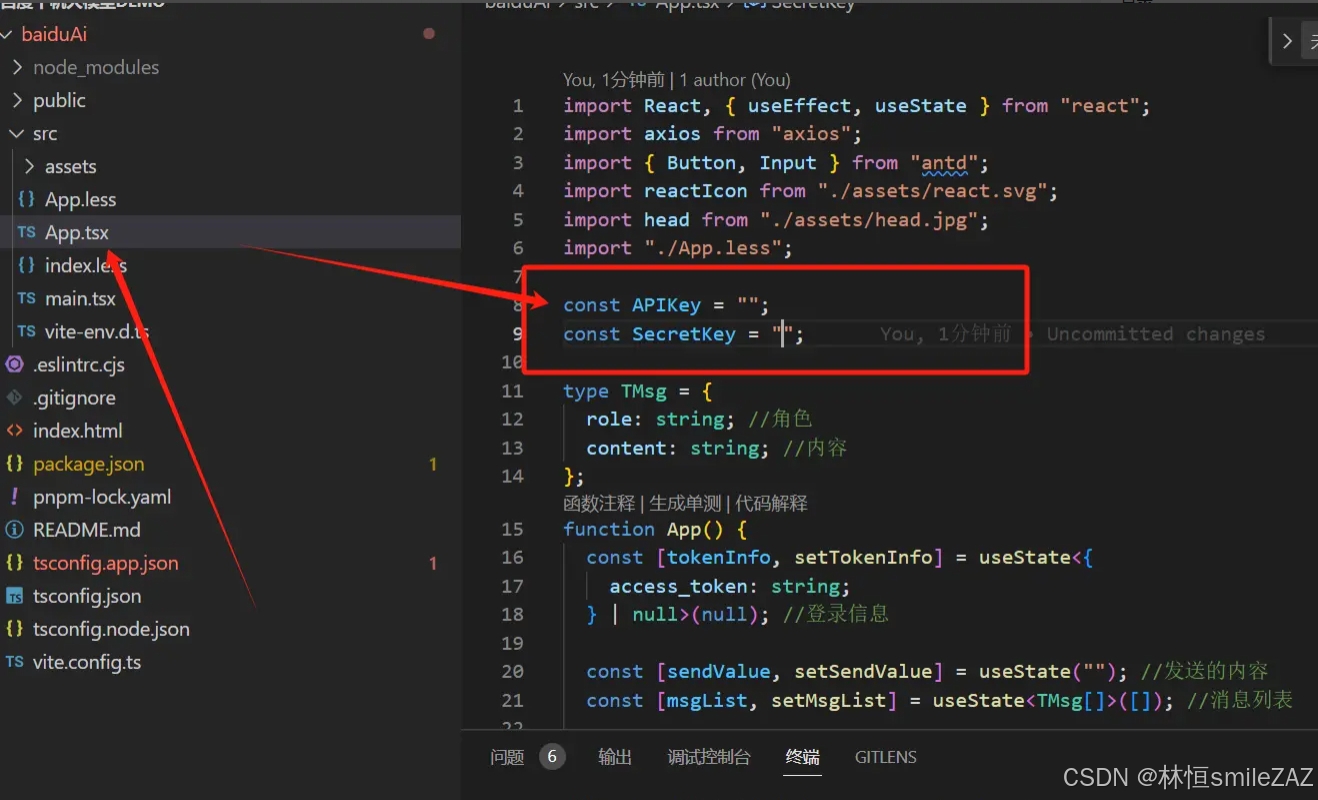Image resolution: width=1318 pixels, height=800 pixels.
Task: Click the problems count badge showing 6
Action: (x=552, y=757)
